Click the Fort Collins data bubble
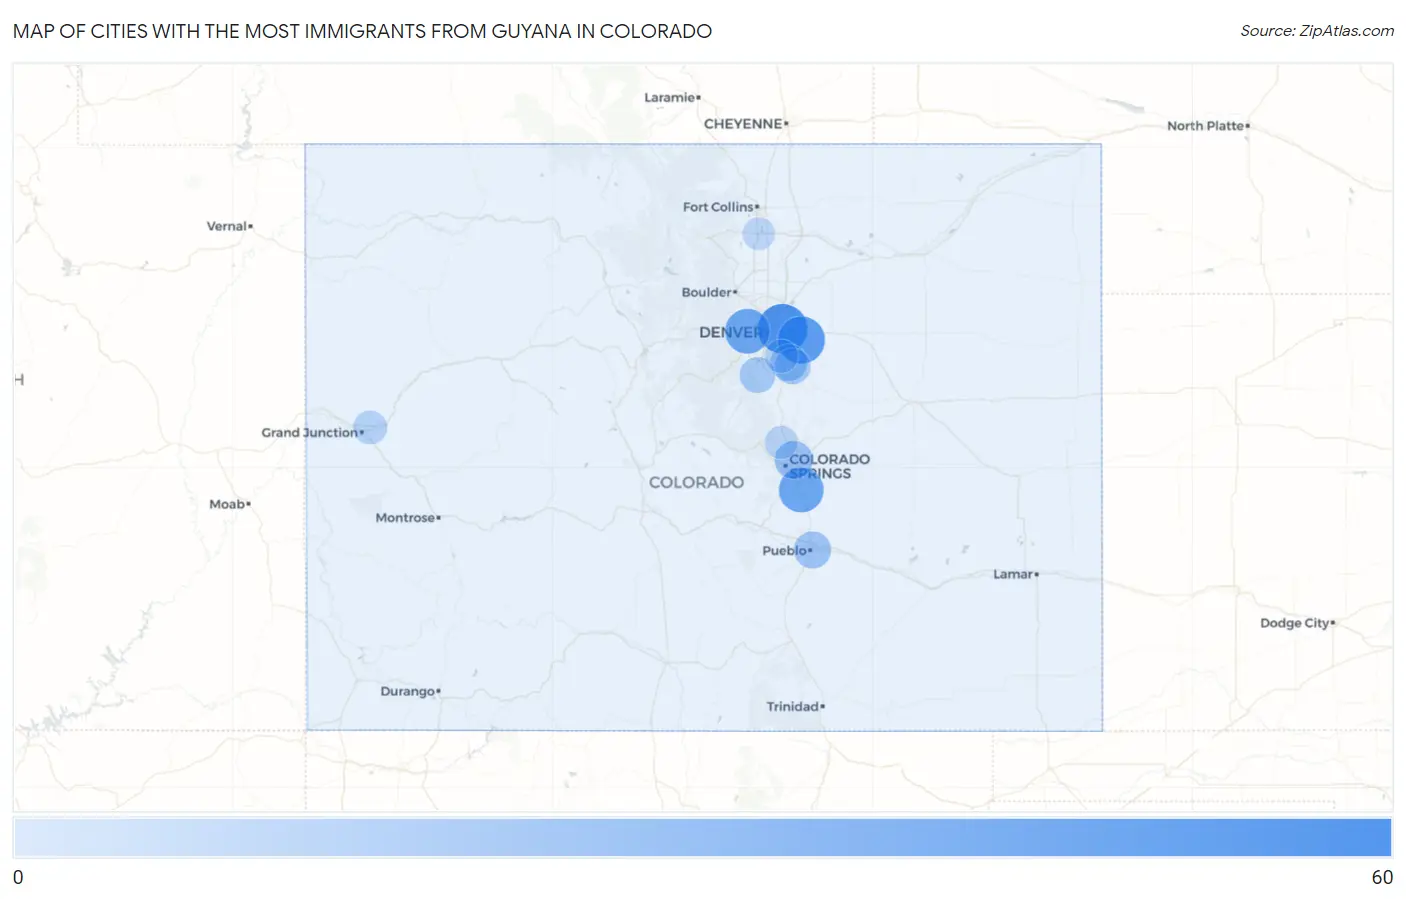The width and height of the screenshot is (1406, 899). click(x=758, y=234)
